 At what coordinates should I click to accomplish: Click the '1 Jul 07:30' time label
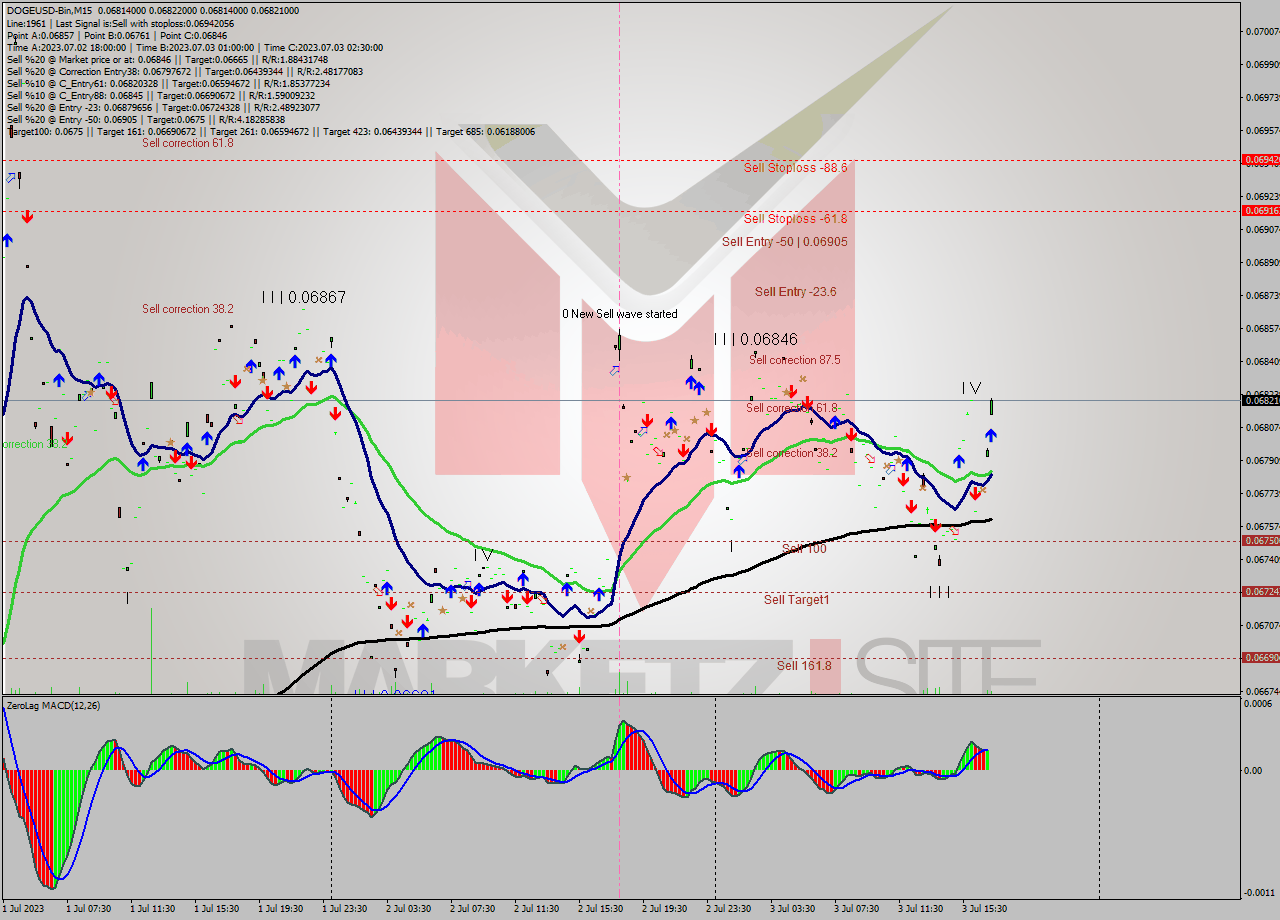[x=88, y=909]
